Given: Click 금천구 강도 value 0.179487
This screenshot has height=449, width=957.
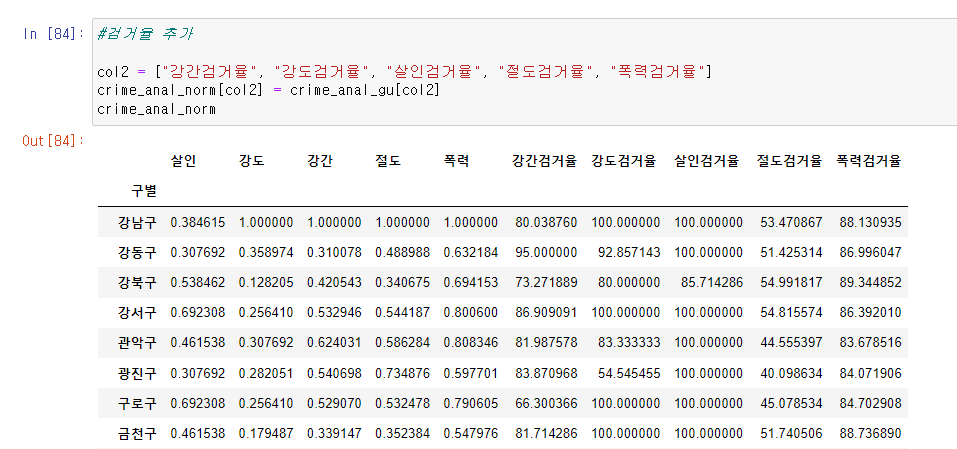Looking at the screenshot, I should point(266,434).
